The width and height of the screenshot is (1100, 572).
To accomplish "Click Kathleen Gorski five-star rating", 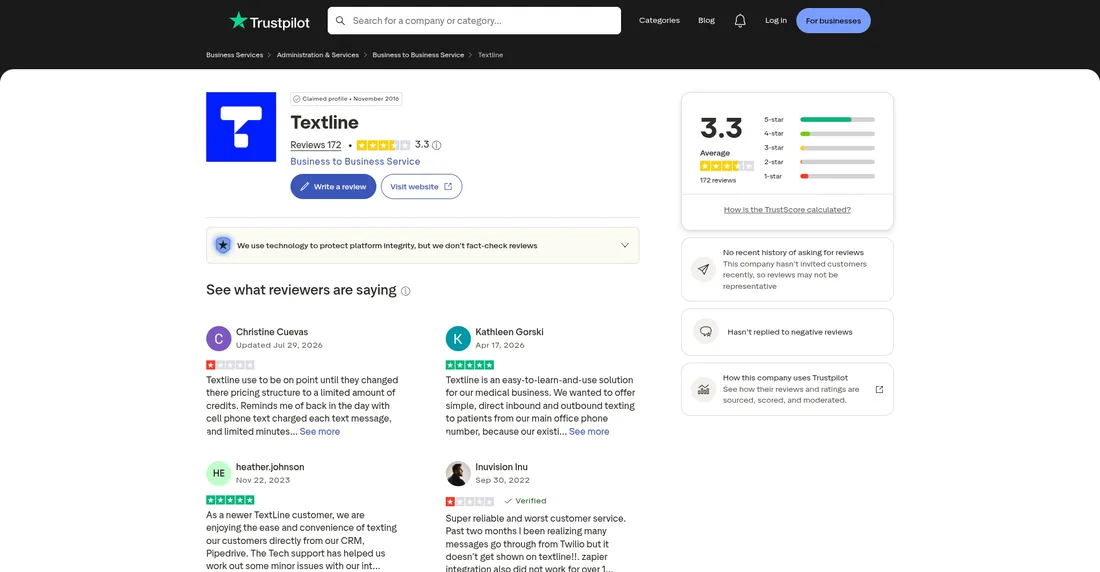I will tap(470, 365).
